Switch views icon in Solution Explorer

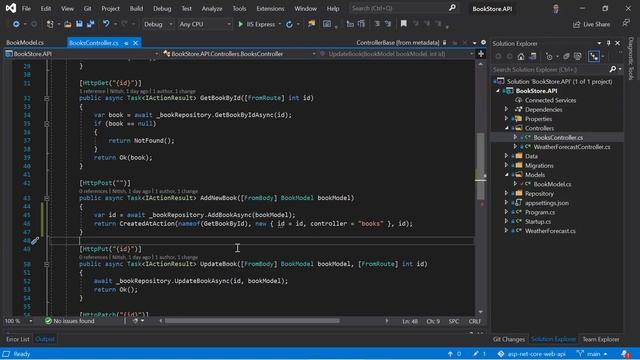532,57
